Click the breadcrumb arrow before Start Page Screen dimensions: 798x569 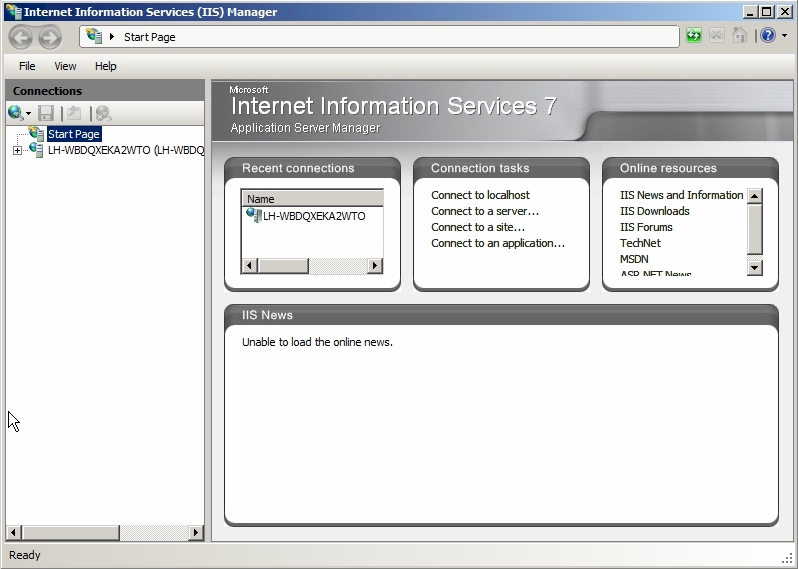(112, 37)
